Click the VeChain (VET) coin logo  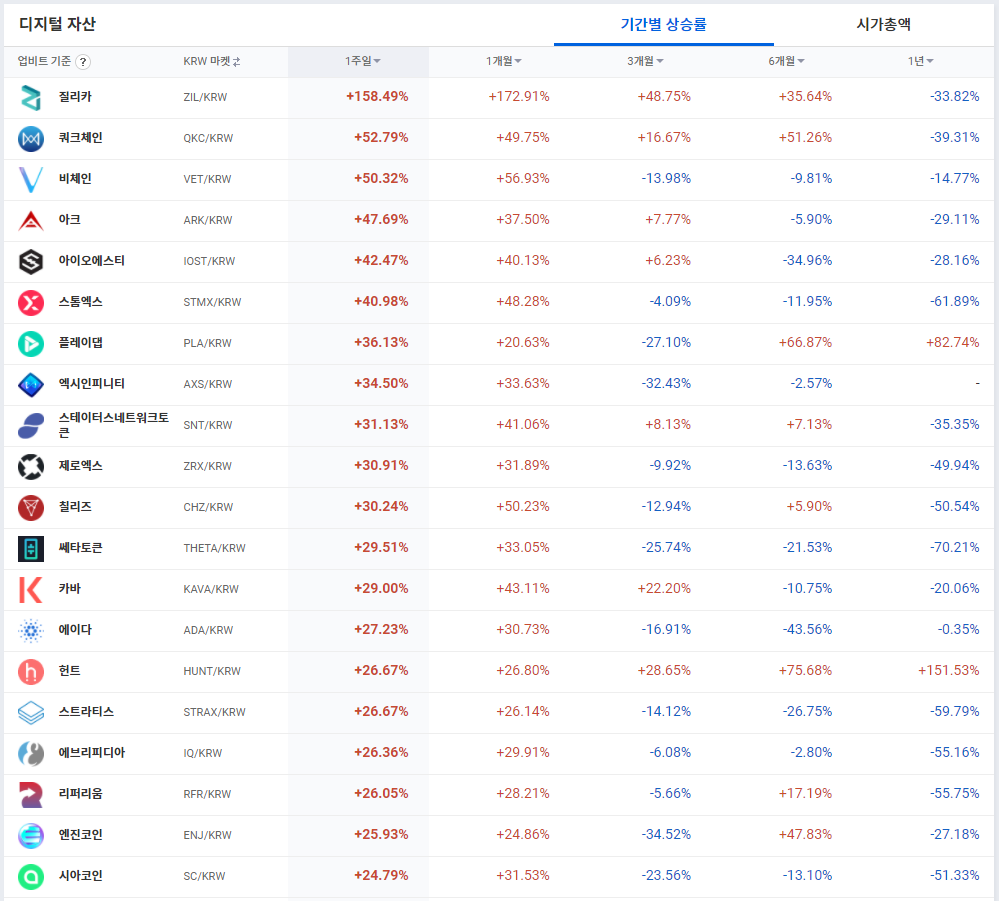(31, 180)
